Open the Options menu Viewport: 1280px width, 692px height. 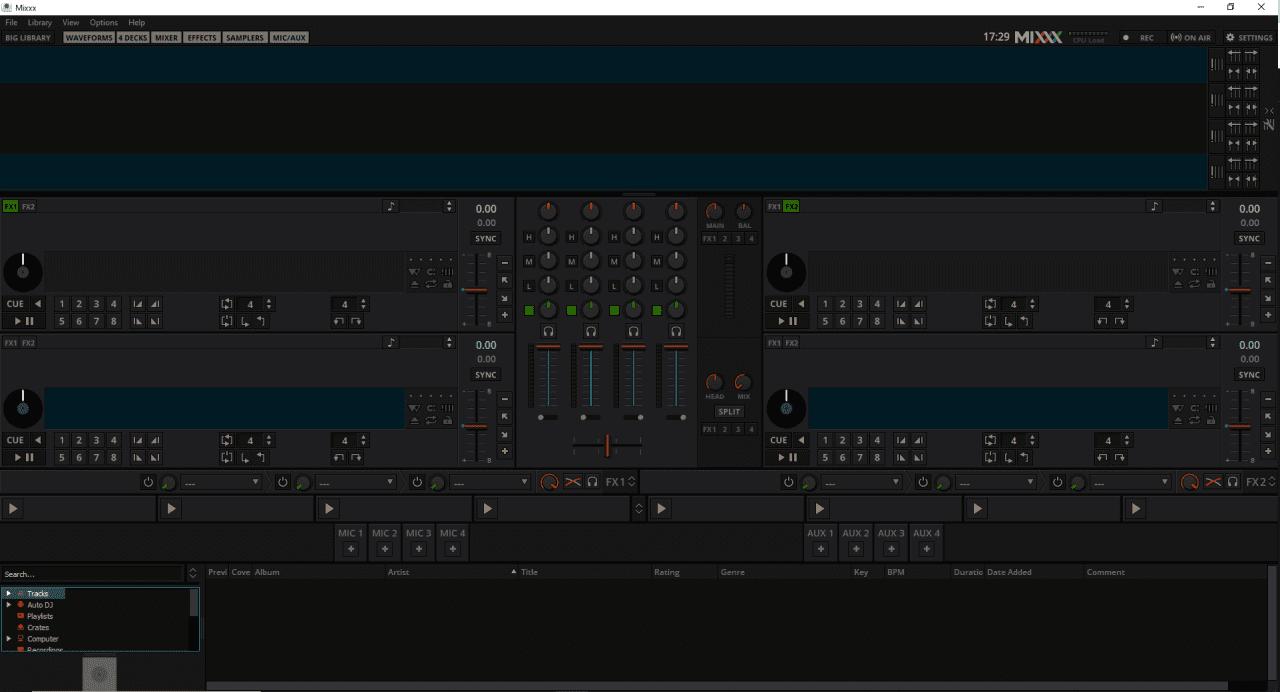tap(104, 22)
